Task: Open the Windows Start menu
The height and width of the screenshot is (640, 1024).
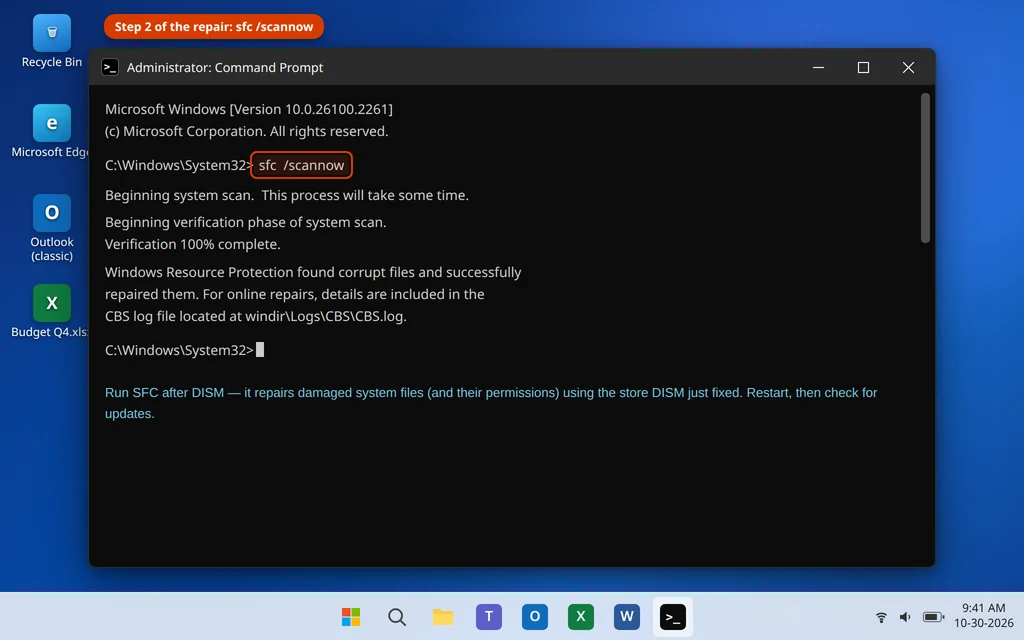Action: tap(351, 616)
